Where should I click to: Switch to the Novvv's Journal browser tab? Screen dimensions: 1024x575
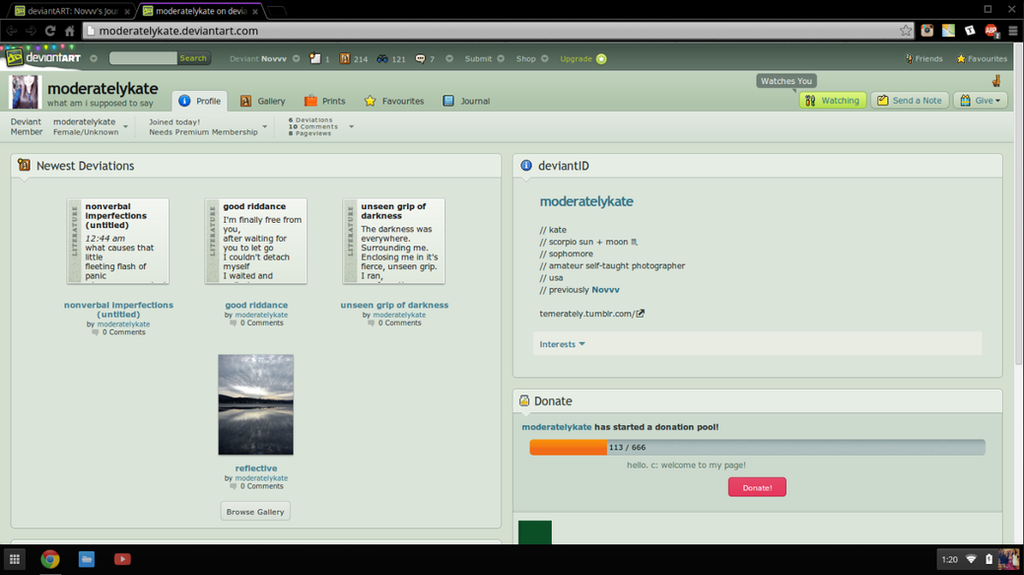coord(71,11)
